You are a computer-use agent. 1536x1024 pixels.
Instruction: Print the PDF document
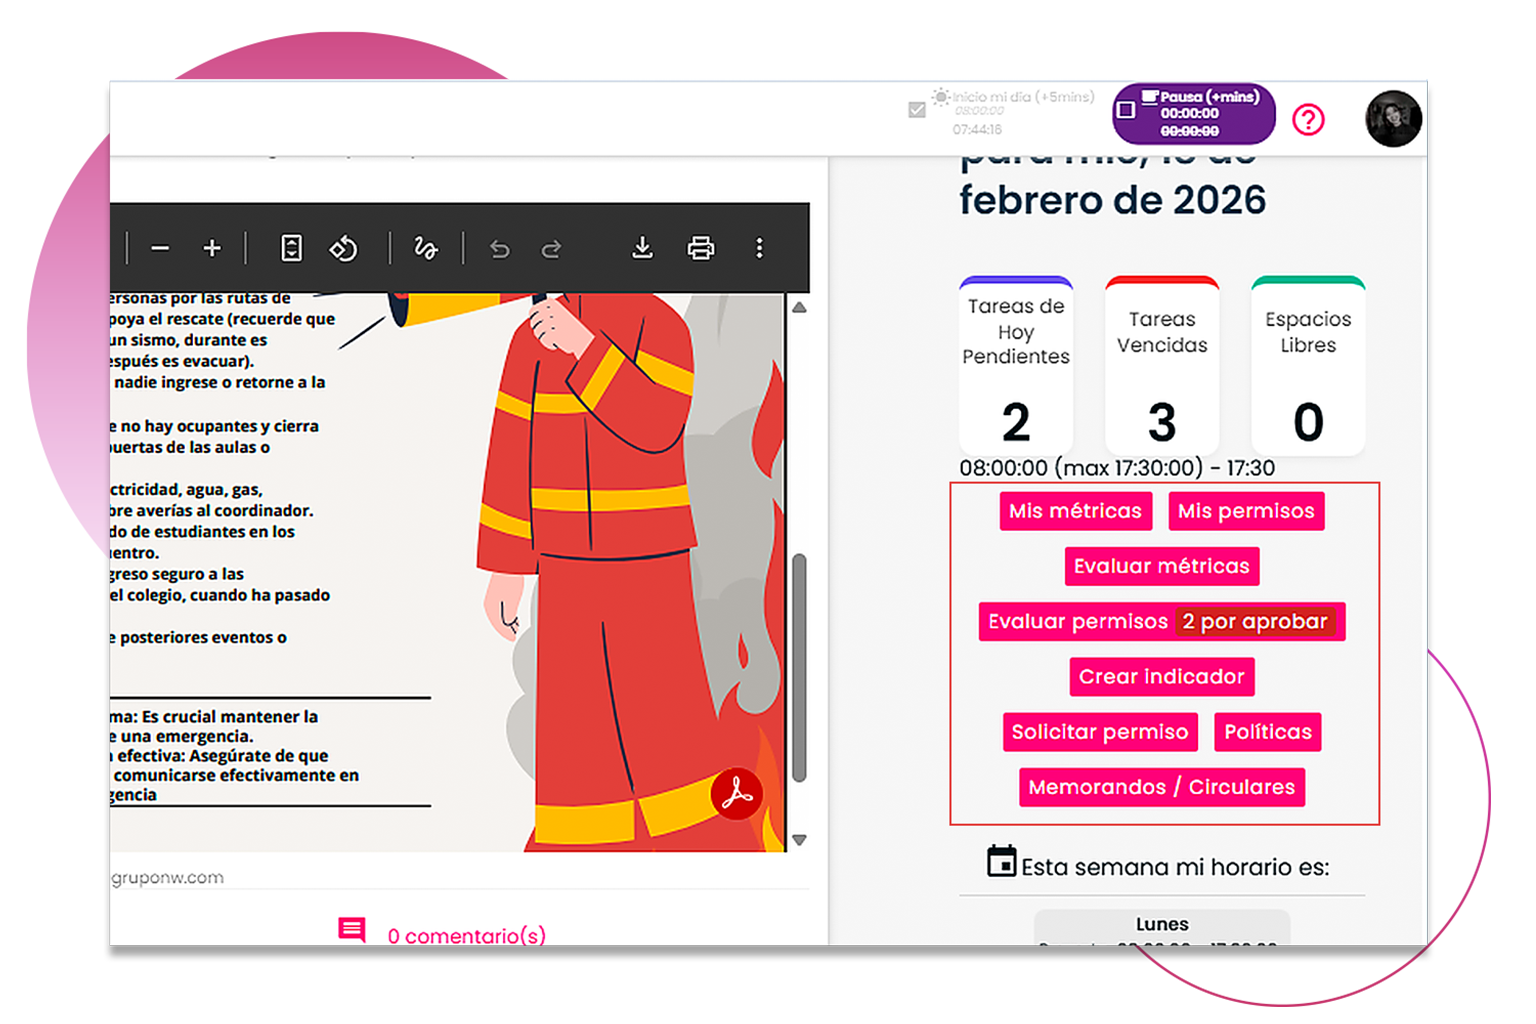pyautogui.click(x=701, y=248)
